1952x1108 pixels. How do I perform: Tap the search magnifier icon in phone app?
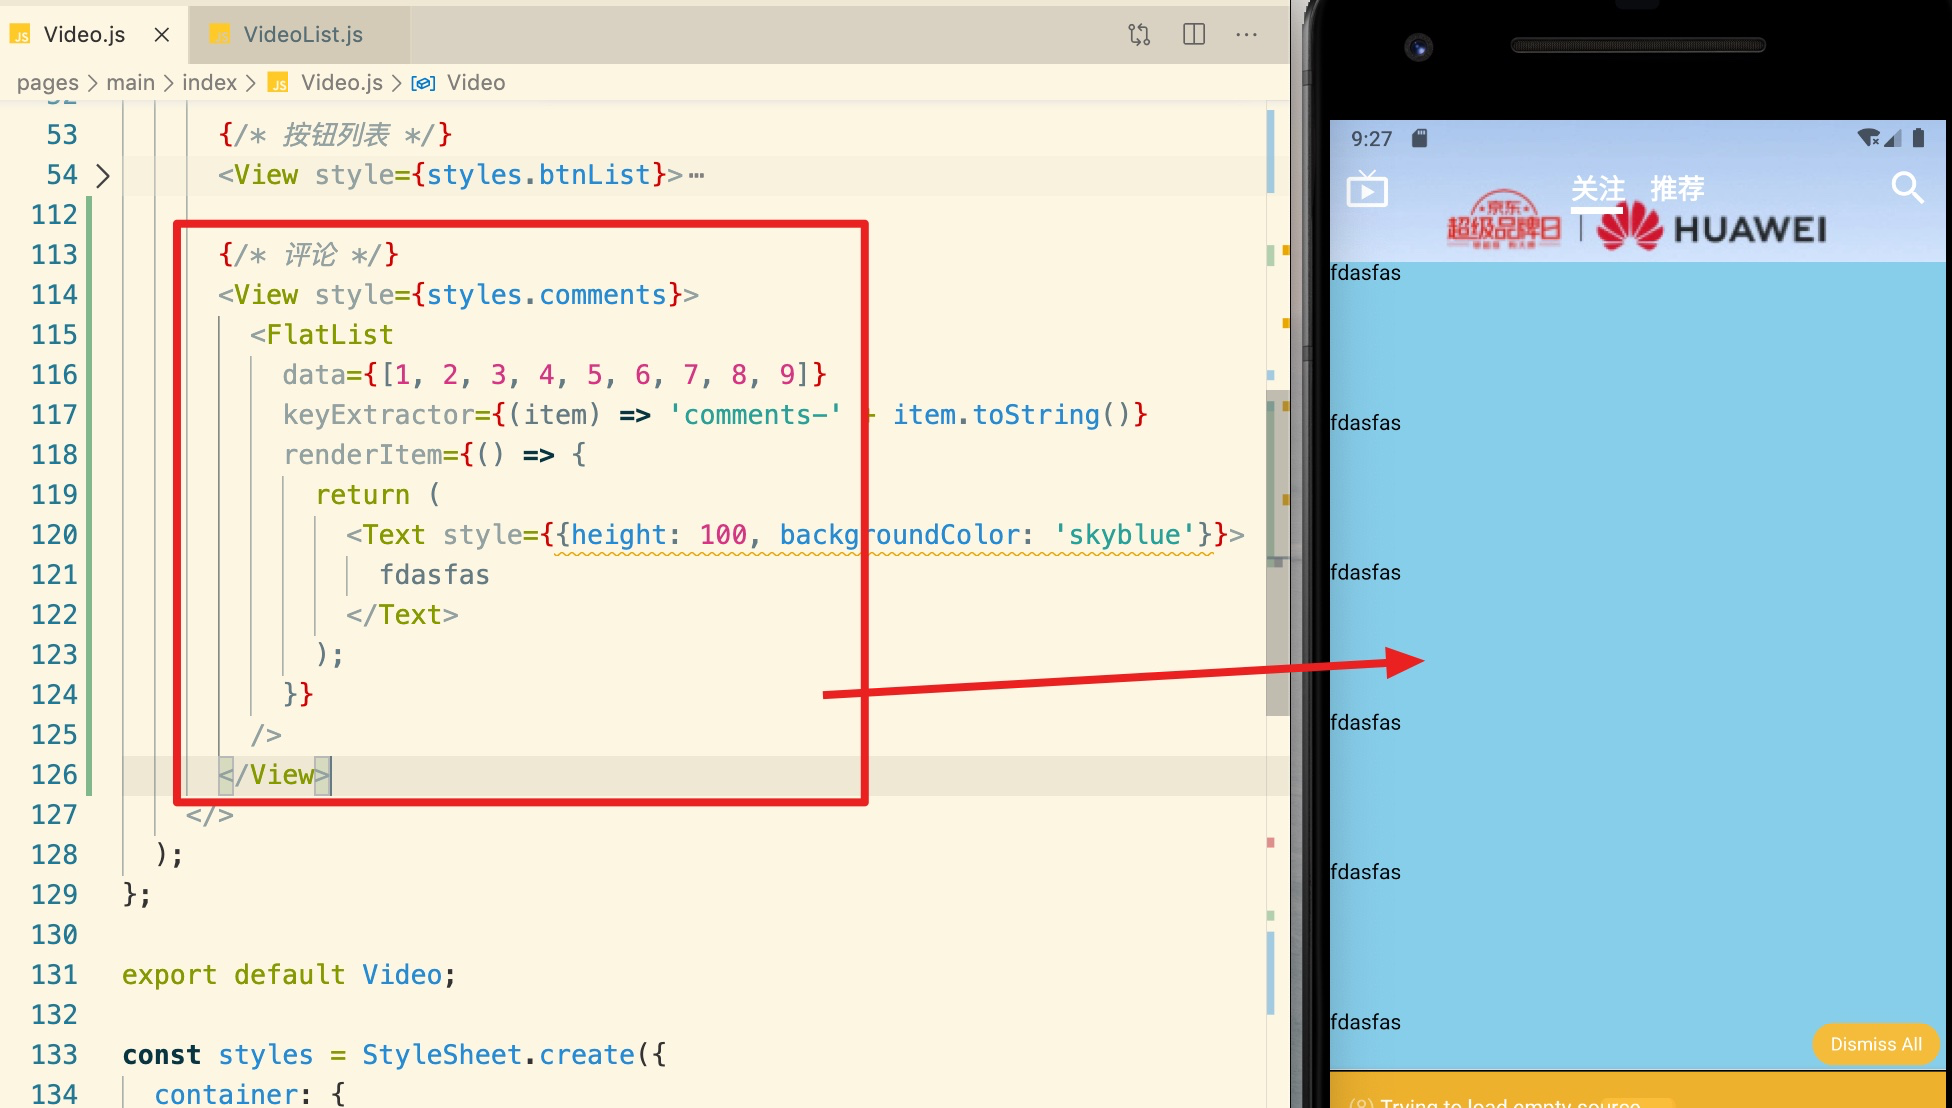(1907, 187)
